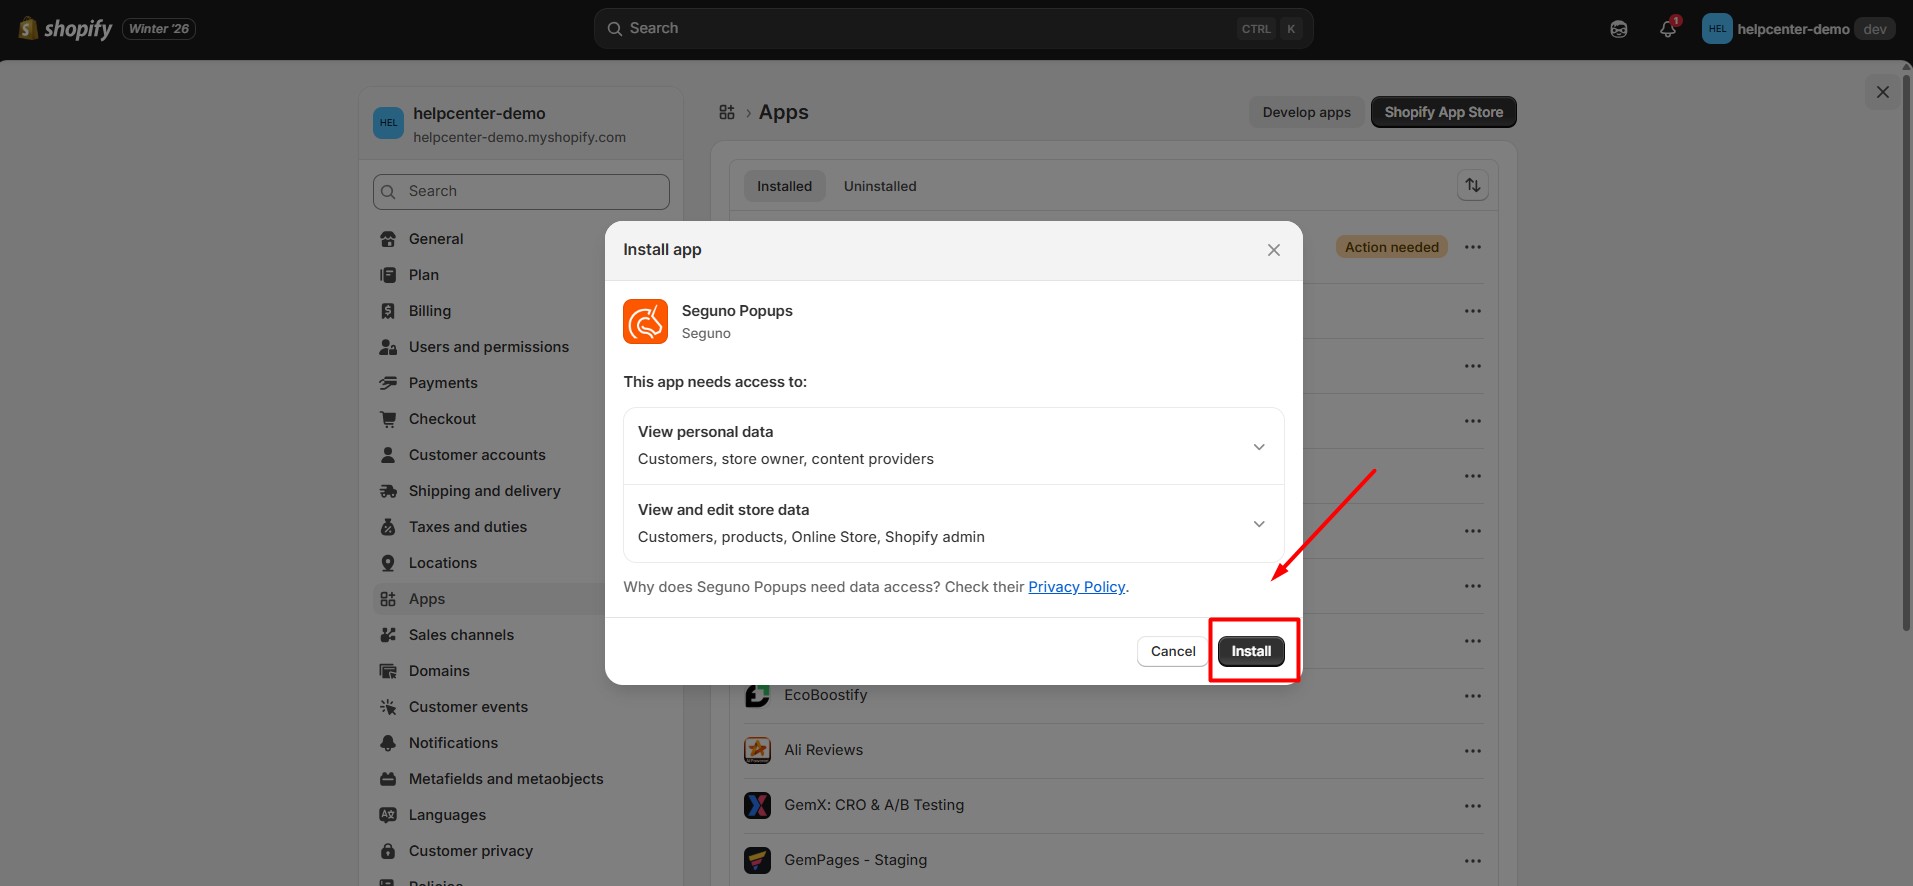The width and height of the screenshot is (1913, 886).
Task: Click the Plan icon in sidebar
Action: 388,275
